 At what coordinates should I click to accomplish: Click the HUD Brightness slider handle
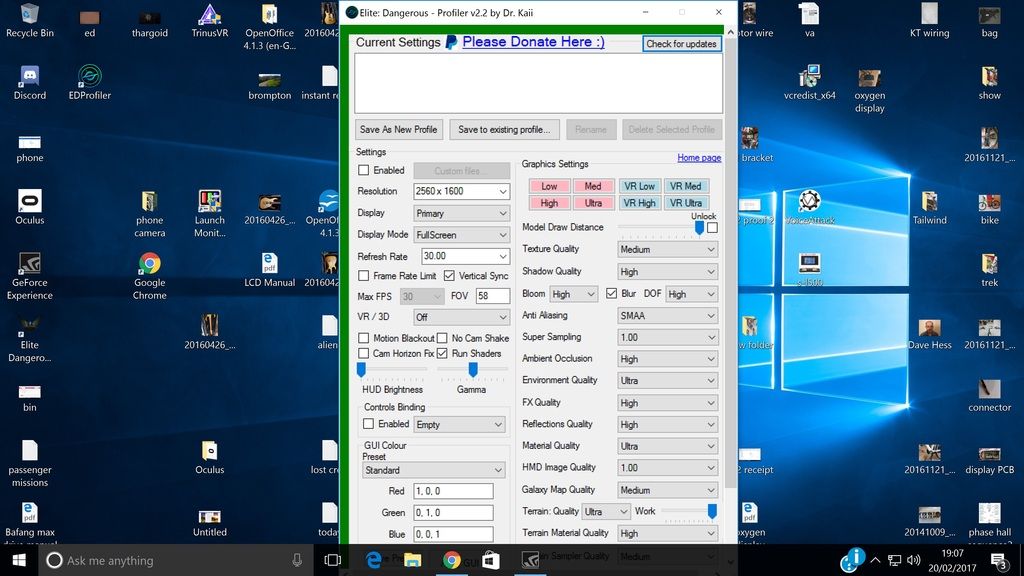click(361, 370)
